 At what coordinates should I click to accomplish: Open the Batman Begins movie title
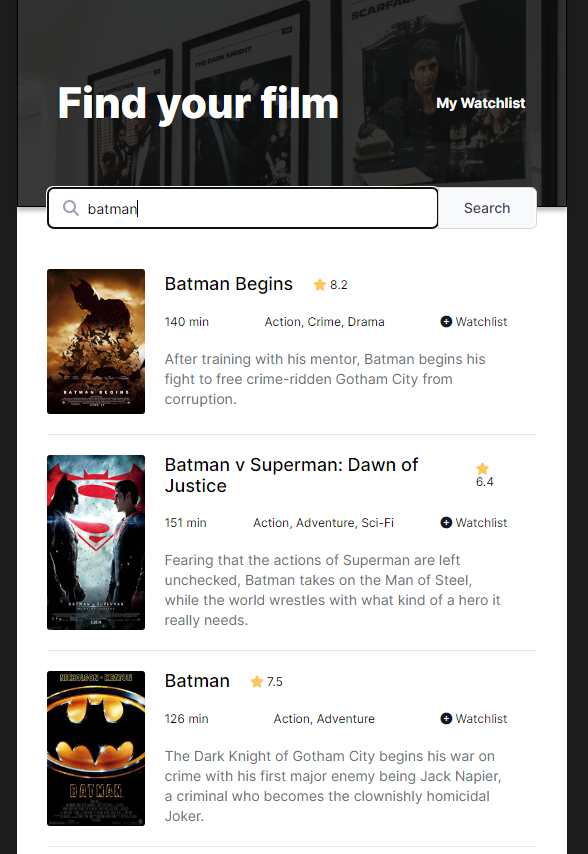[228, 284]
